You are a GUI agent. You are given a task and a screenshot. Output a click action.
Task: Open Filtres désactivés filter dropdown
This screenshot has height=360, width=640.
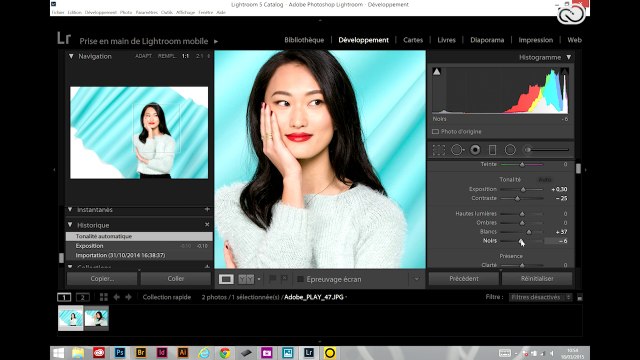(x=540, y=297)
